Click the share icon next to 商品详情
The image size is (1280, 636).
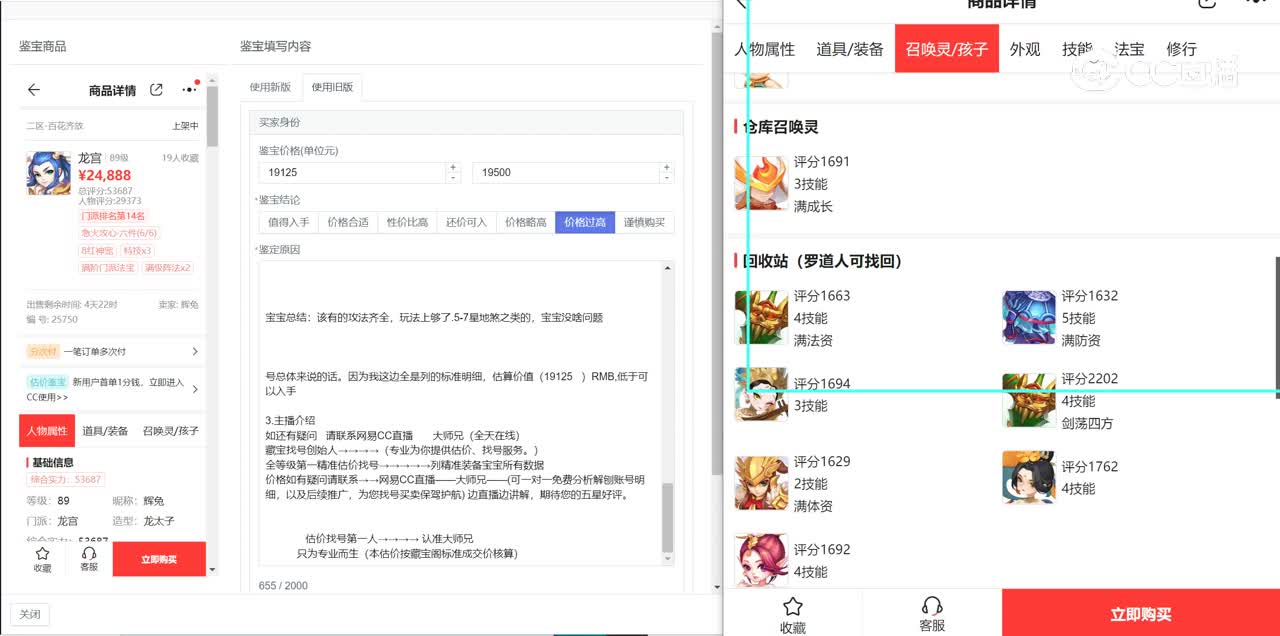[x=156, y=90]
